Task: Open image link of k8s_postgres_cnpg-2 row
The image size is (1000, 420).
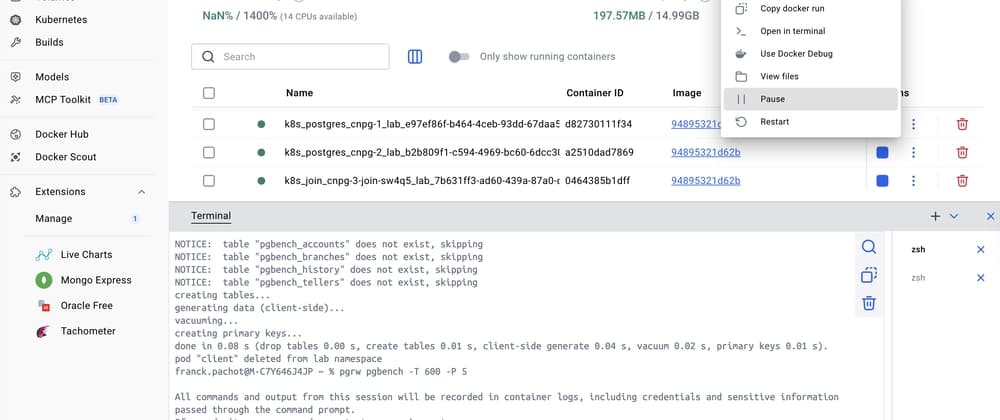Action: pos(705,152)
